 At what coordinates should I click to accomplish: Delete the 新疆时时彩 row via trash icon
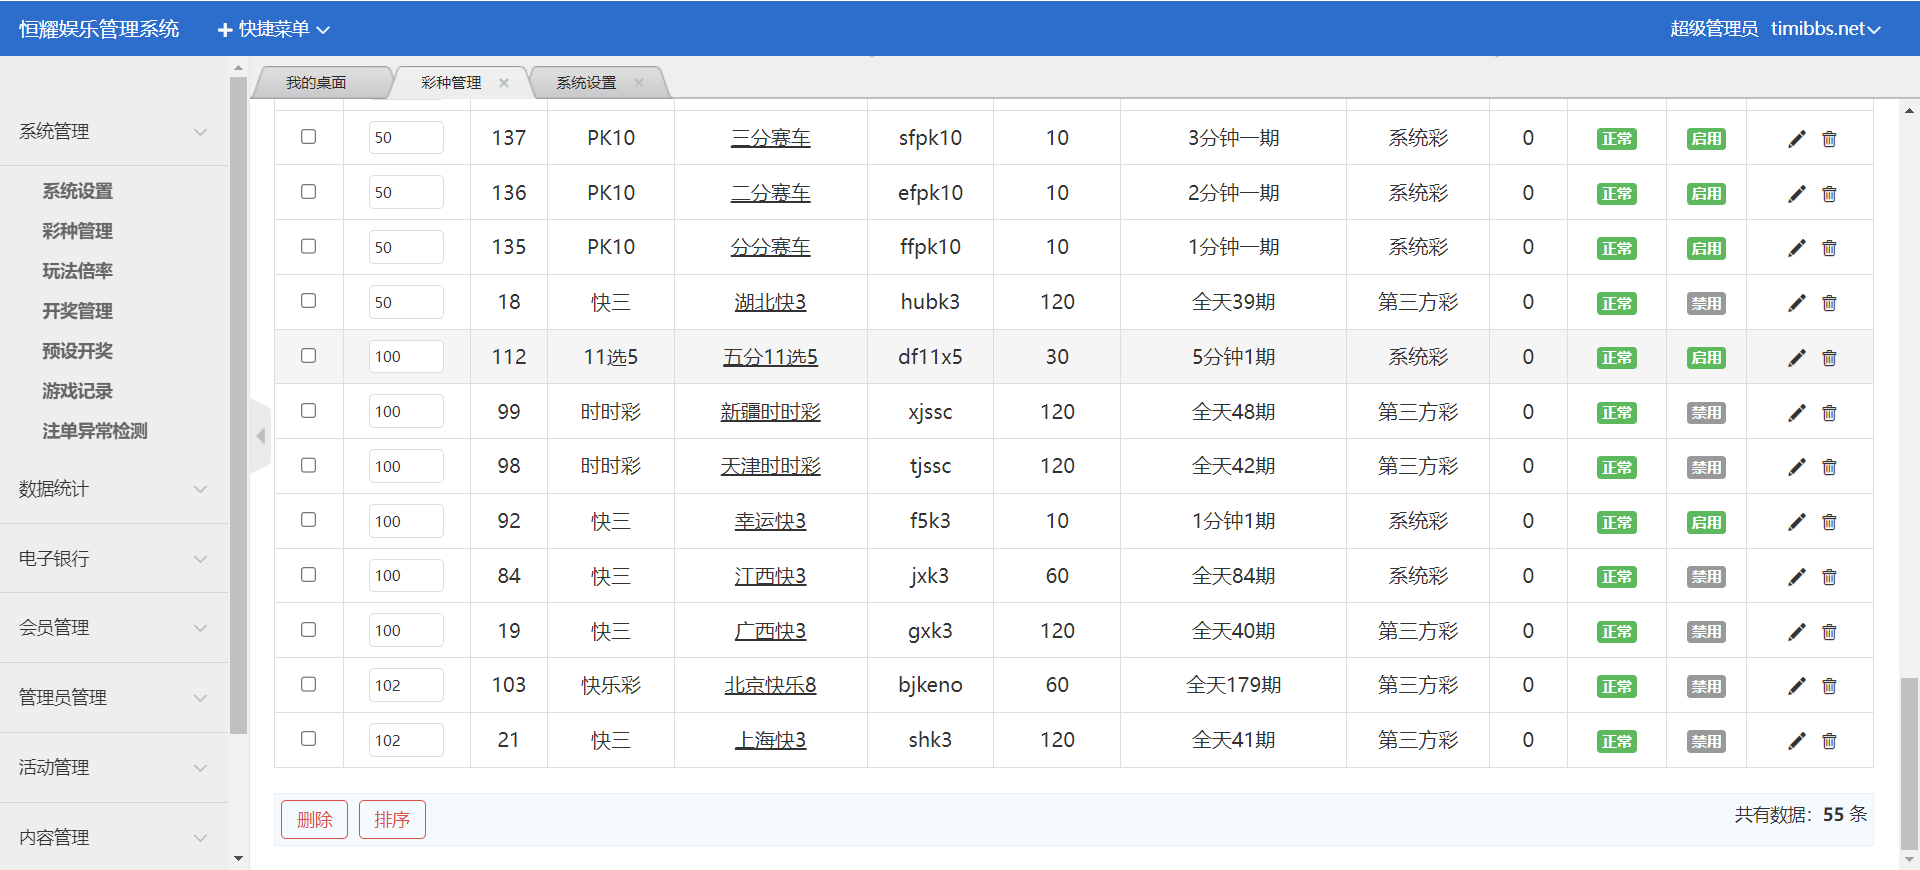(x=1829, y=413)
